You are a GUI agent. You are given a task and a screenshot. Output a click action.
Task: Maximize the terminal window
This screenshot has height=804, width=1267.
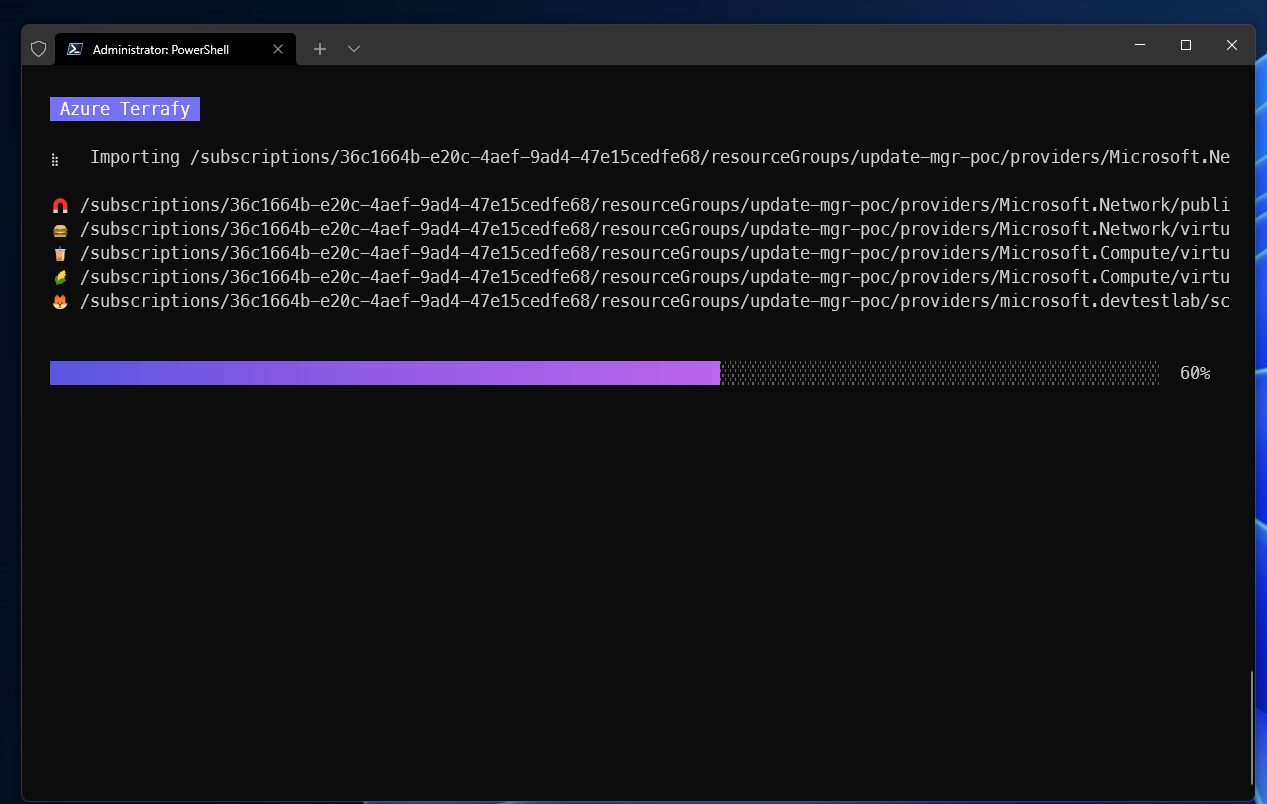click(x=1186, y=45)
